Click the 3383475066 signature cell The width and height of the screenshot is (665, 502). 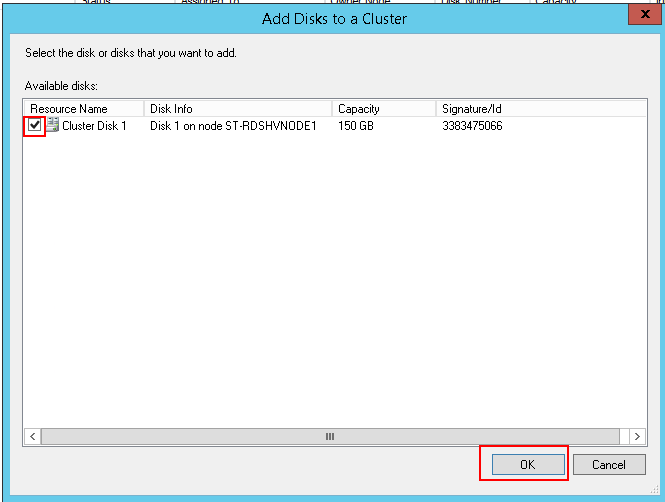472,126
